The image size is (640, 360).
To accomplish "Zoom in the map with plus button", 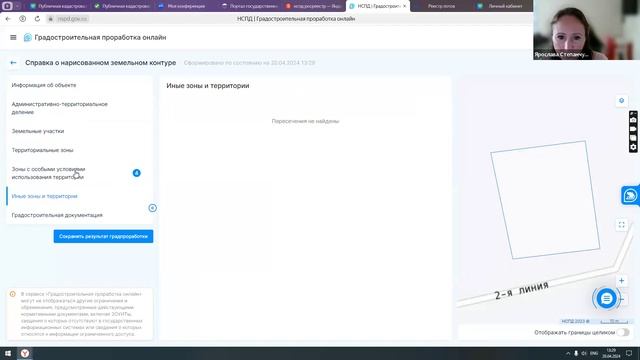I will pyautogui.click(x=621, y=280).
